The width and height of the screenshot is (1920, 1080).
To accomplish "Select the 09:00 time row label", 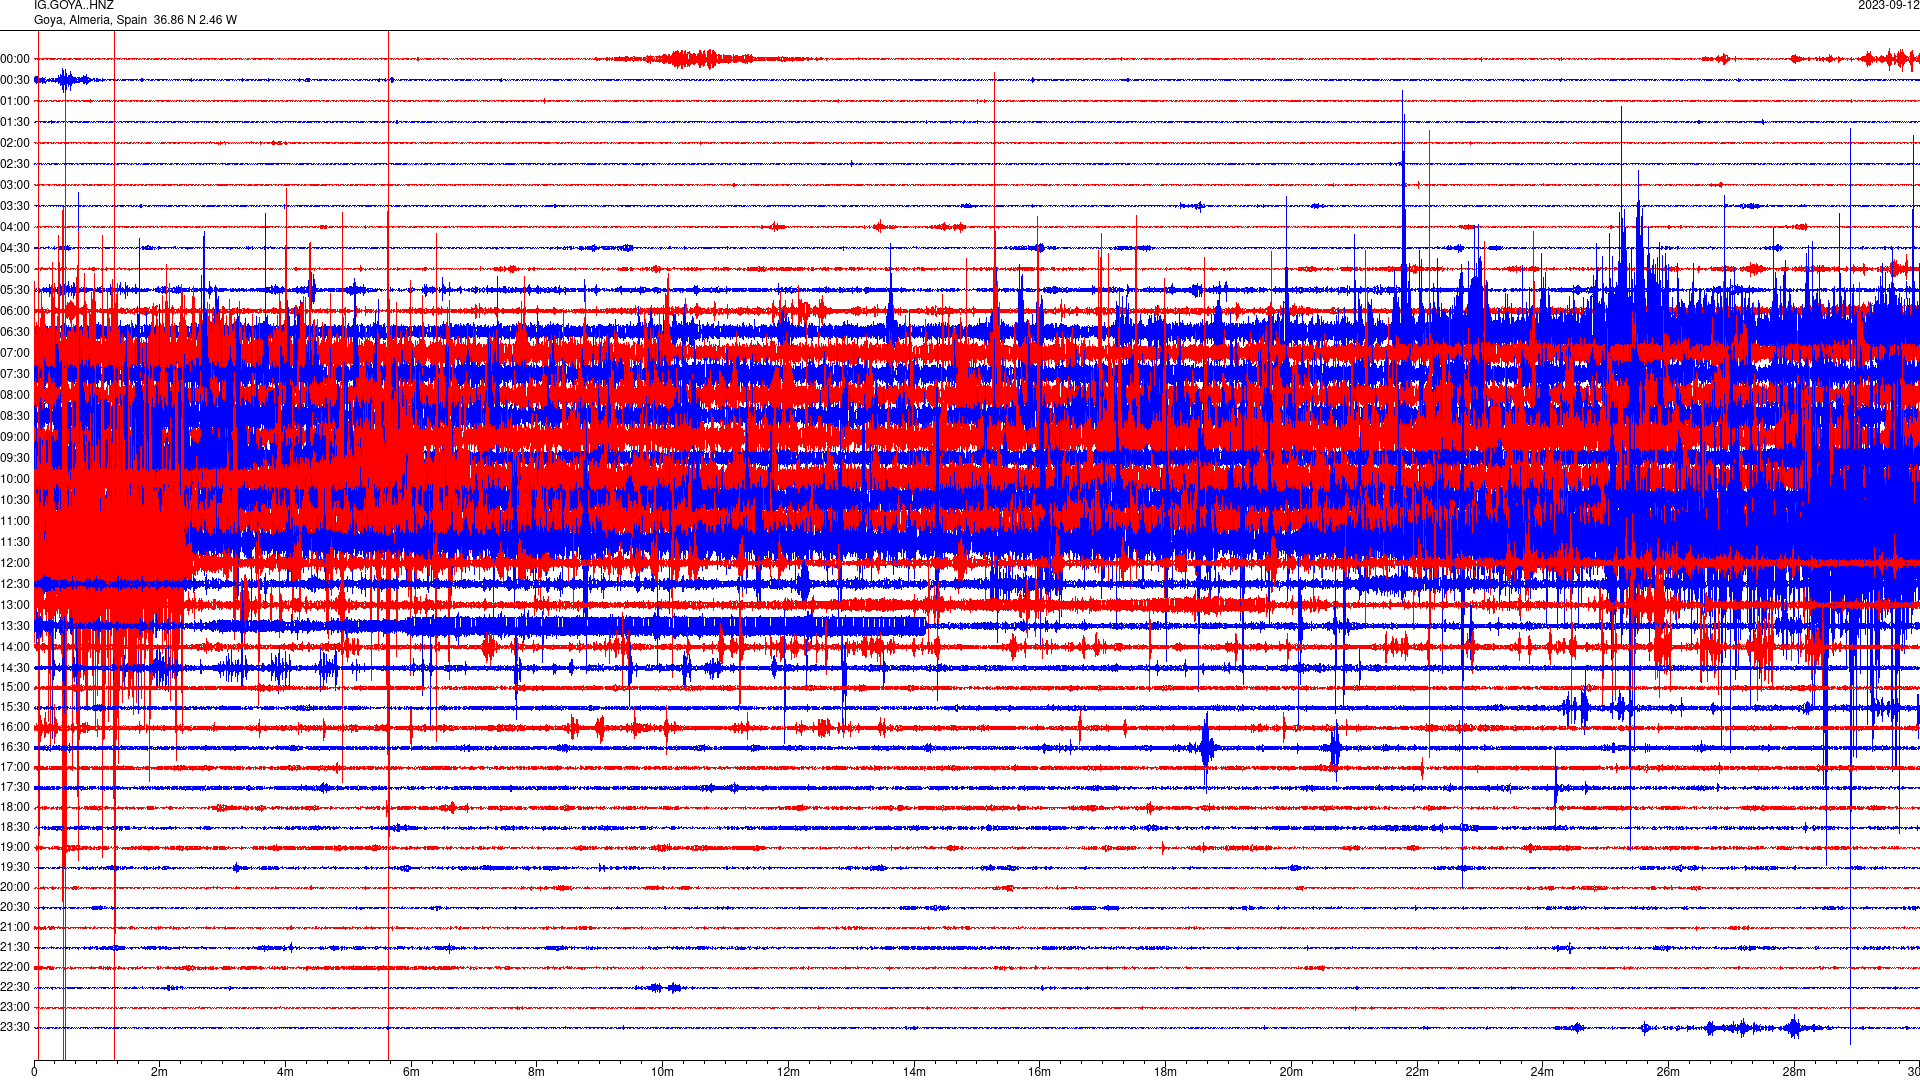I will [x=15, y=437].
